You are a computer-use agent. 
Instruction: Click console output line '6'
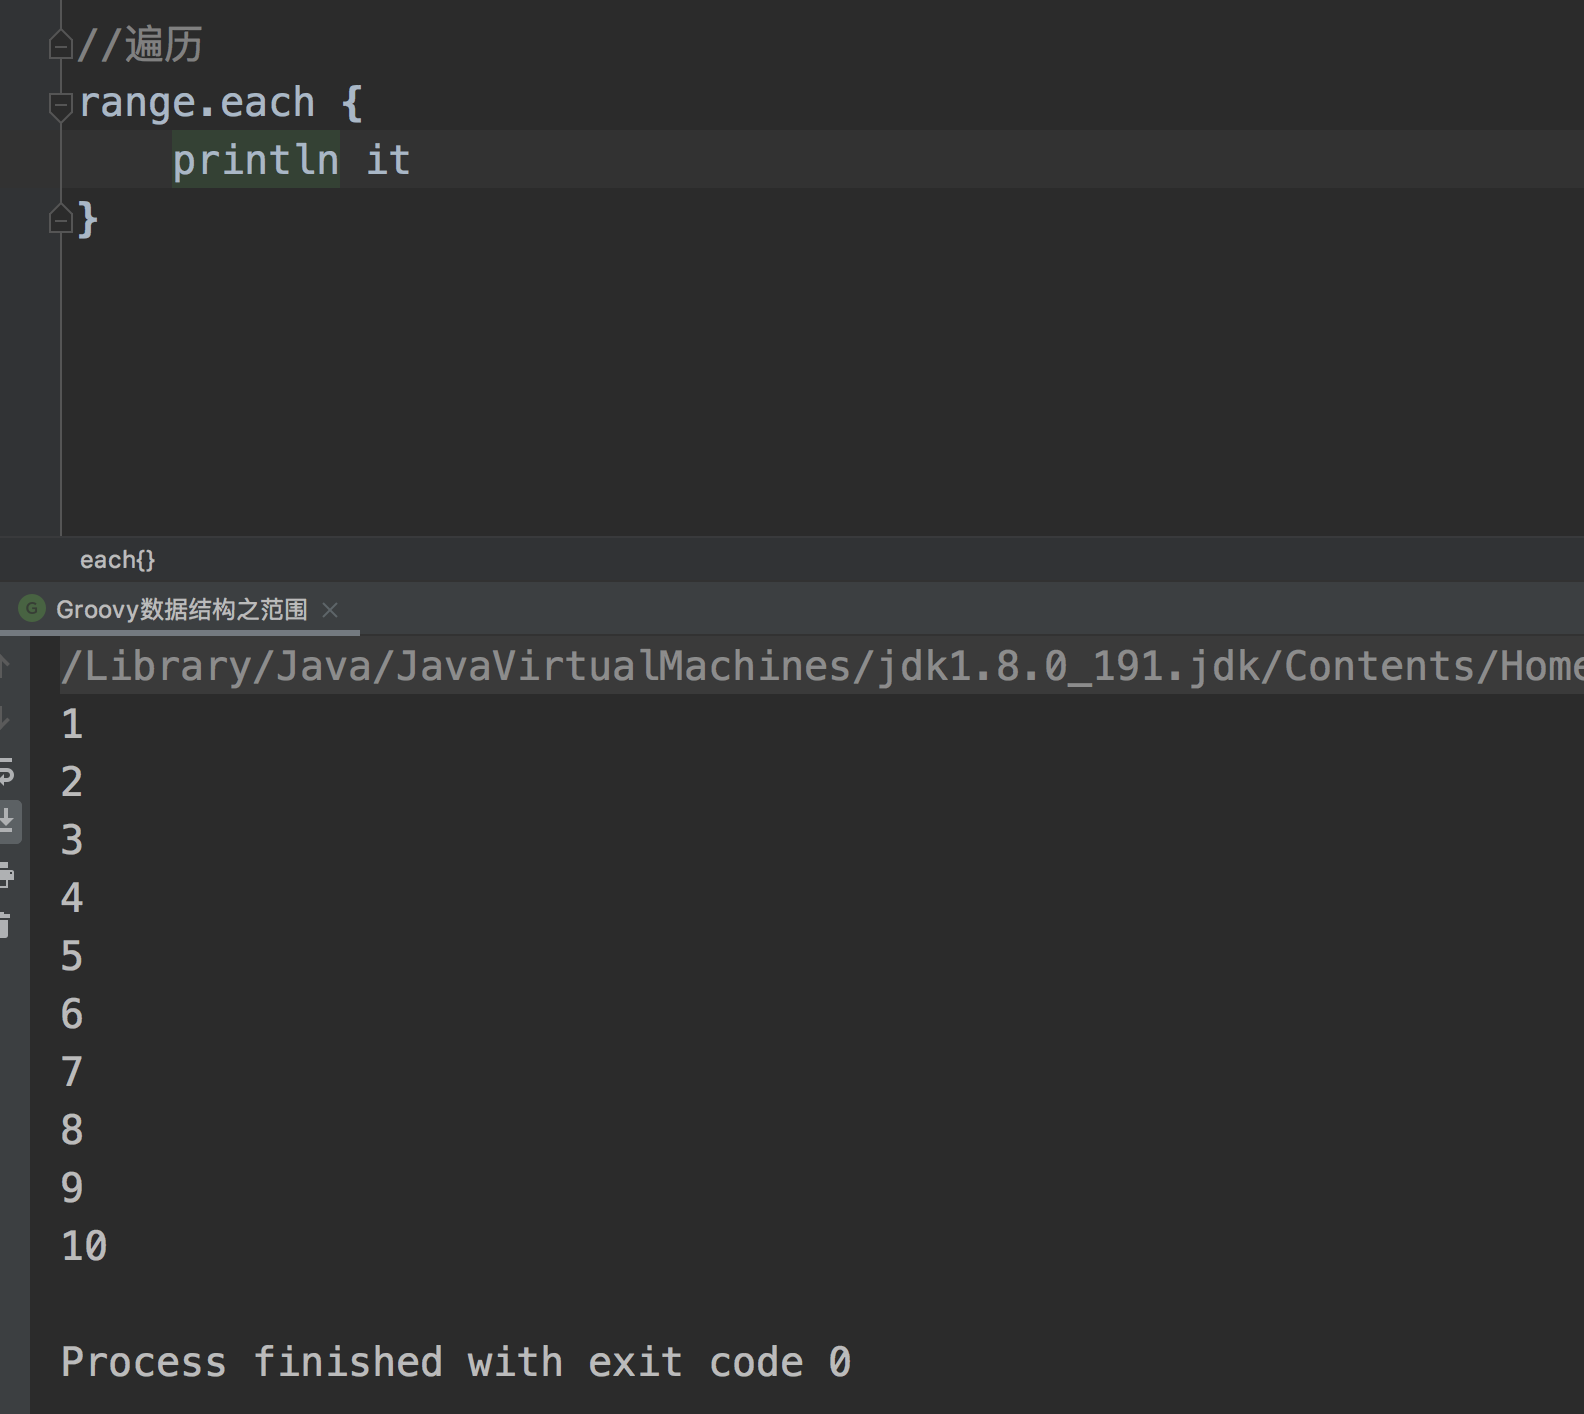pos(72,1014)
